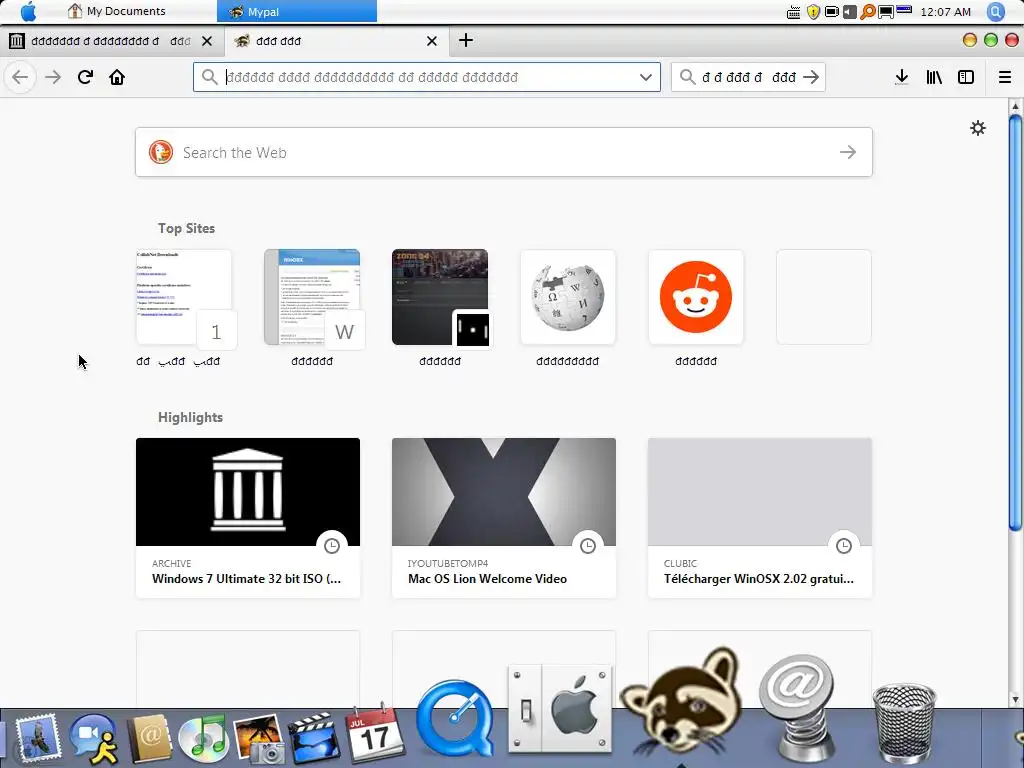Click the orange magnifier tray icon

pos(867,12)
